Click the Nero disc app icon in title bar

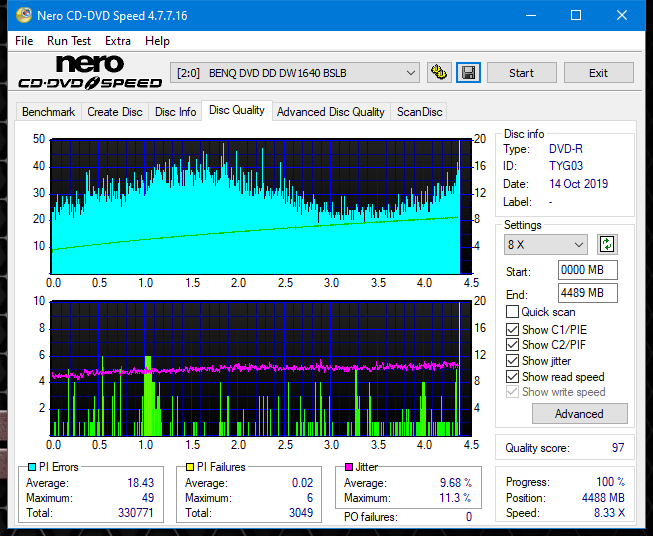pos(24,15)
